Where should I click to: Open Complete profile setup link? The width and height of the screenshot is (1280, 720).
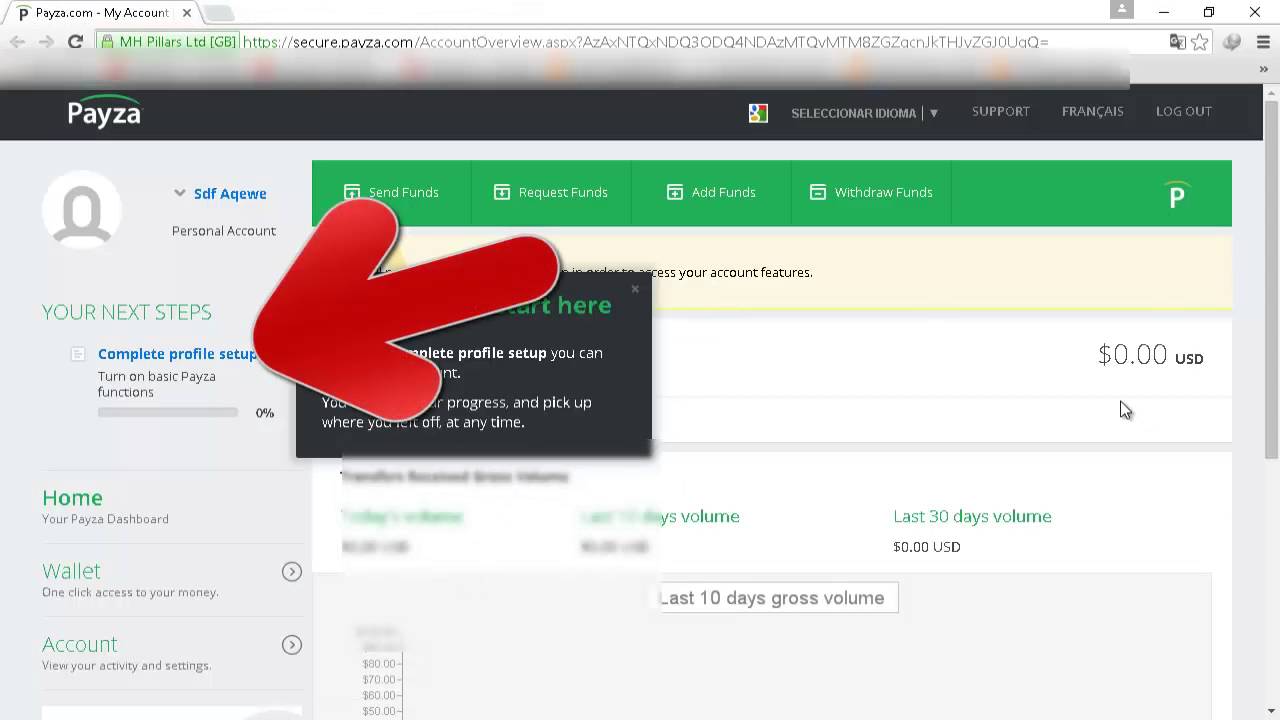[177, 354]
